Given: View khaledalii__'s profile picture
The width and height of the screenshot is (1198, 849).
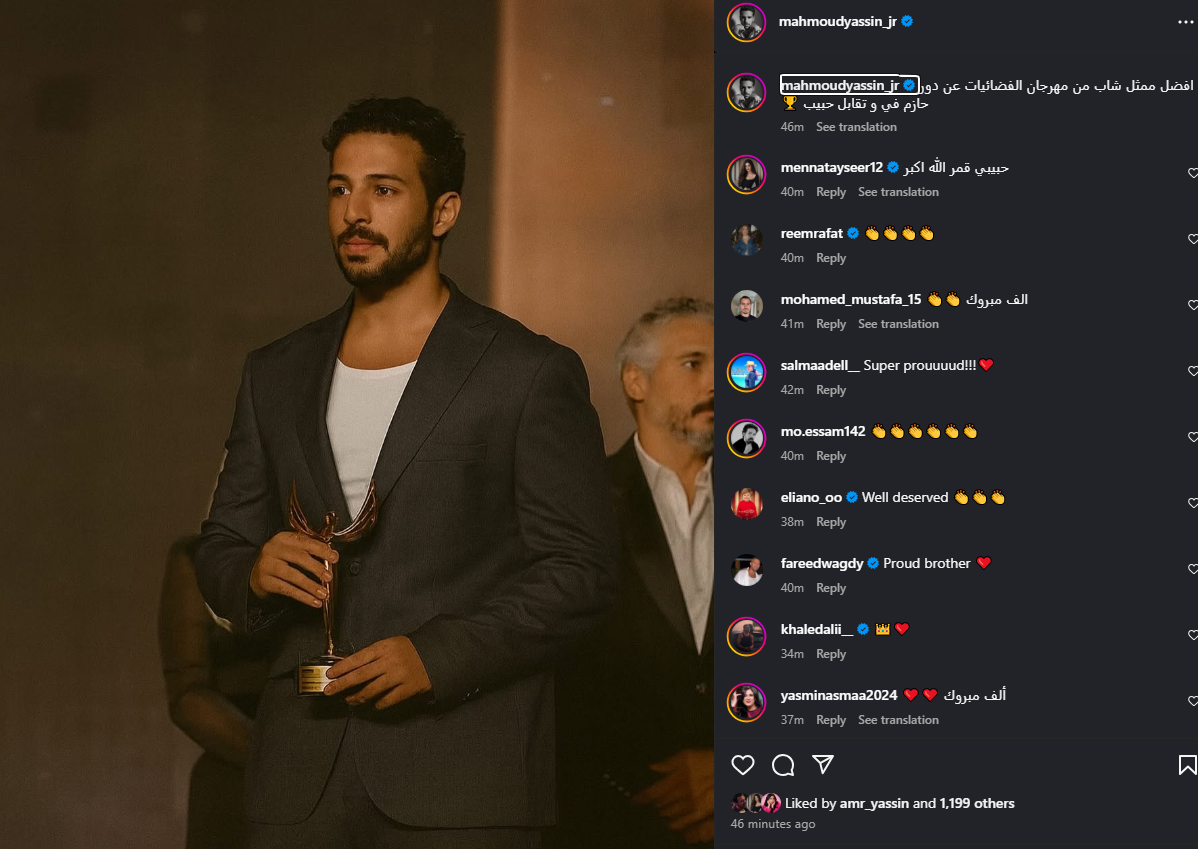Looking at the screenshot, I should click(x=746, y=637).
